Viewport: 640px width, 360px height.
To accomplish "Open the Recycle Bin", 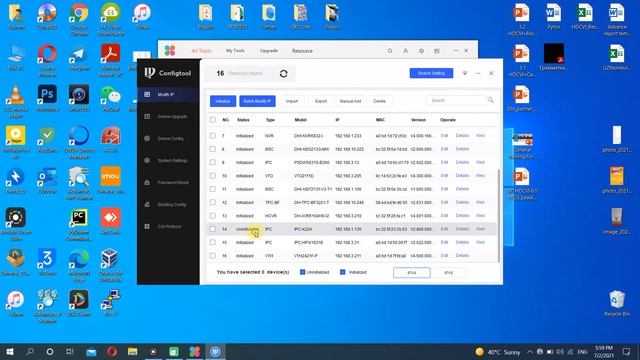I will [x=617, y=303].
